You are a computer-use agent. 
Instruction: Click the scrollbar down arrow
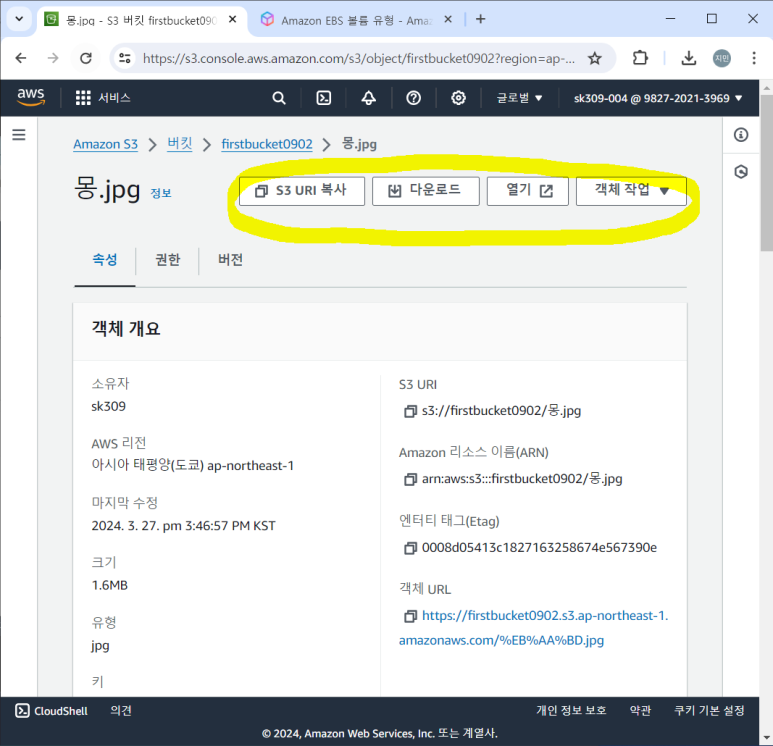pyautogui.click(x=766, y=738)
